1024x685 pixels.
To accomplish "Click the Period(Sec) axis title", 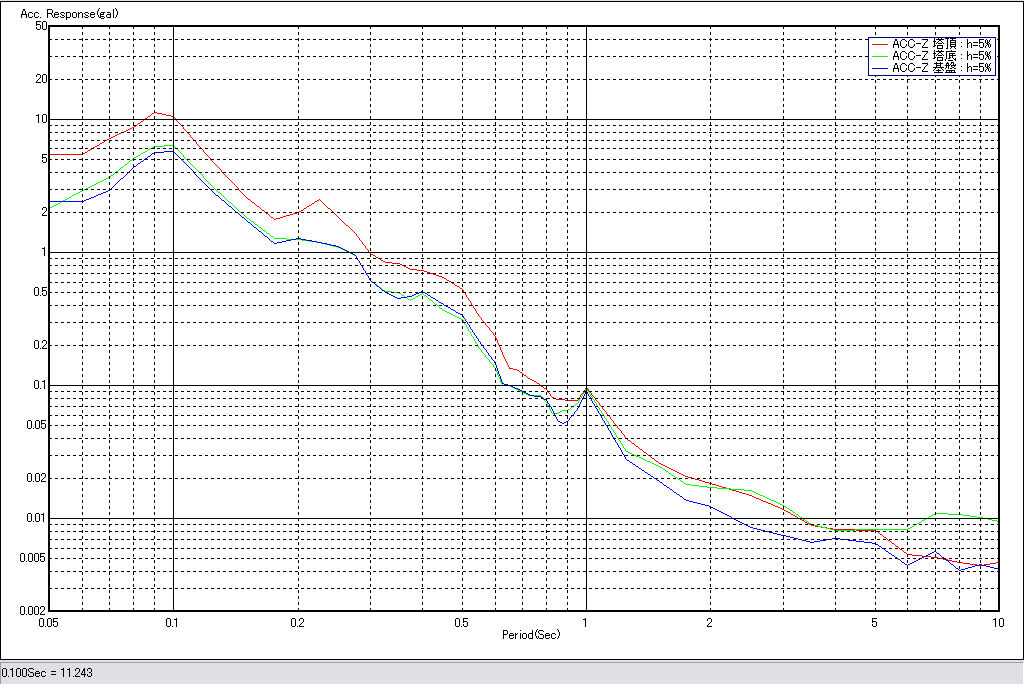I will (x=531, y=635).
